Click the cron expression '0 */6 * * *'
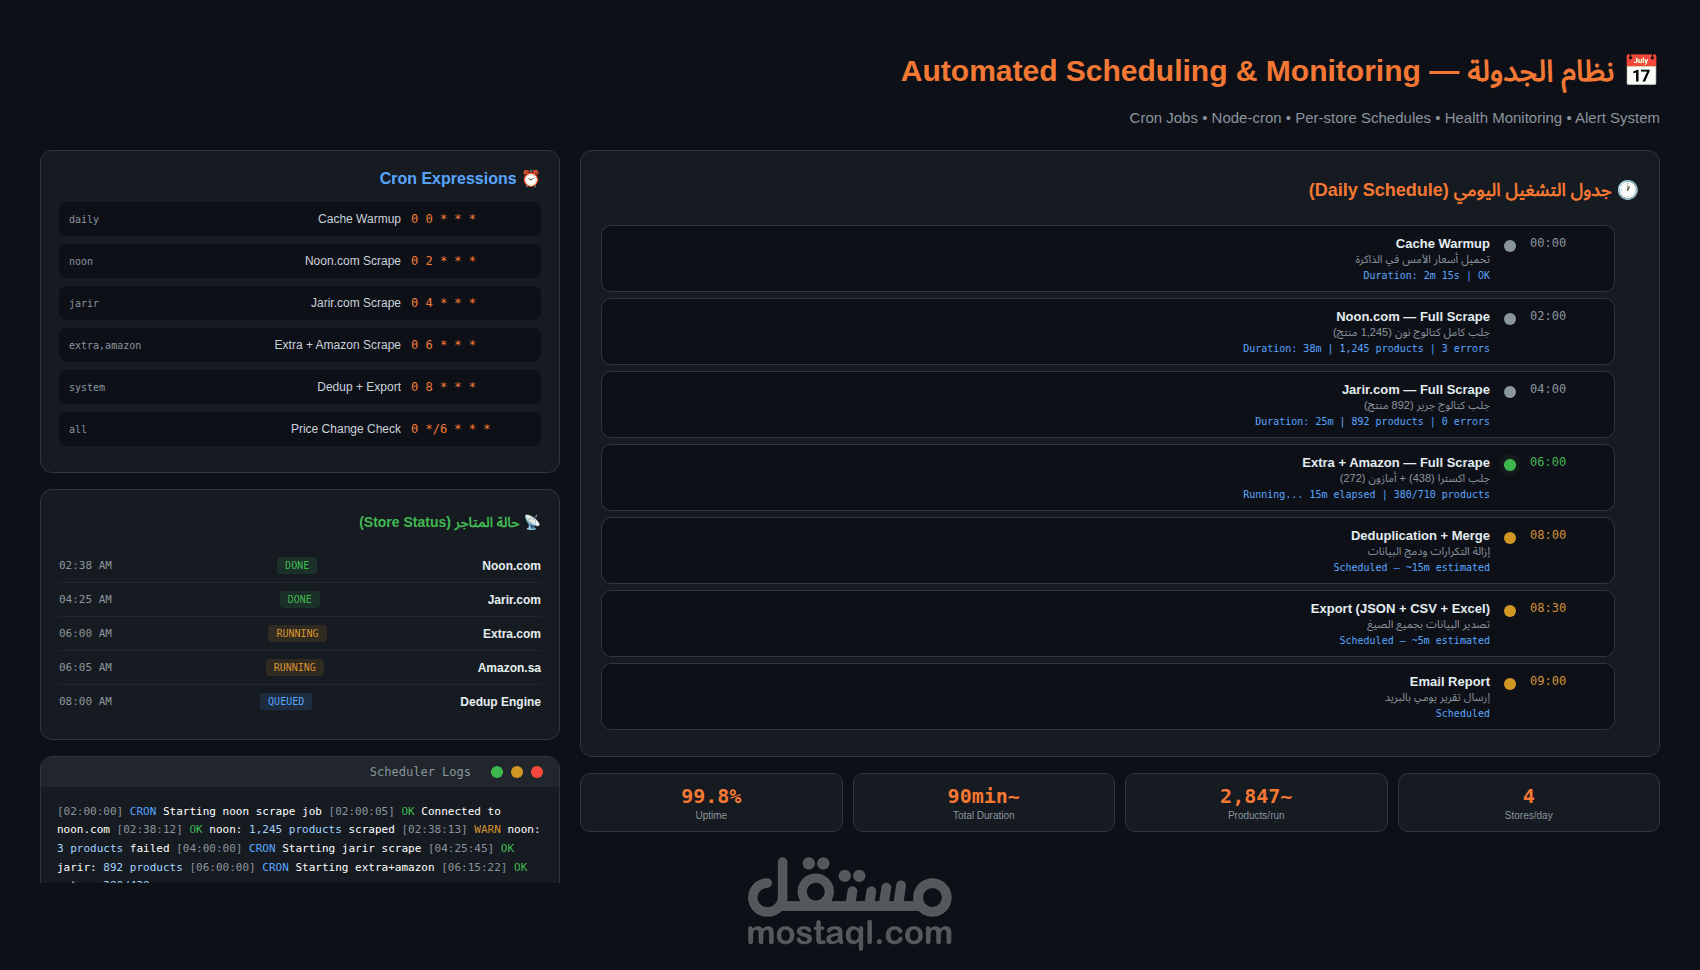This screenshot has width=1700, height=970. tap(450, 429)
